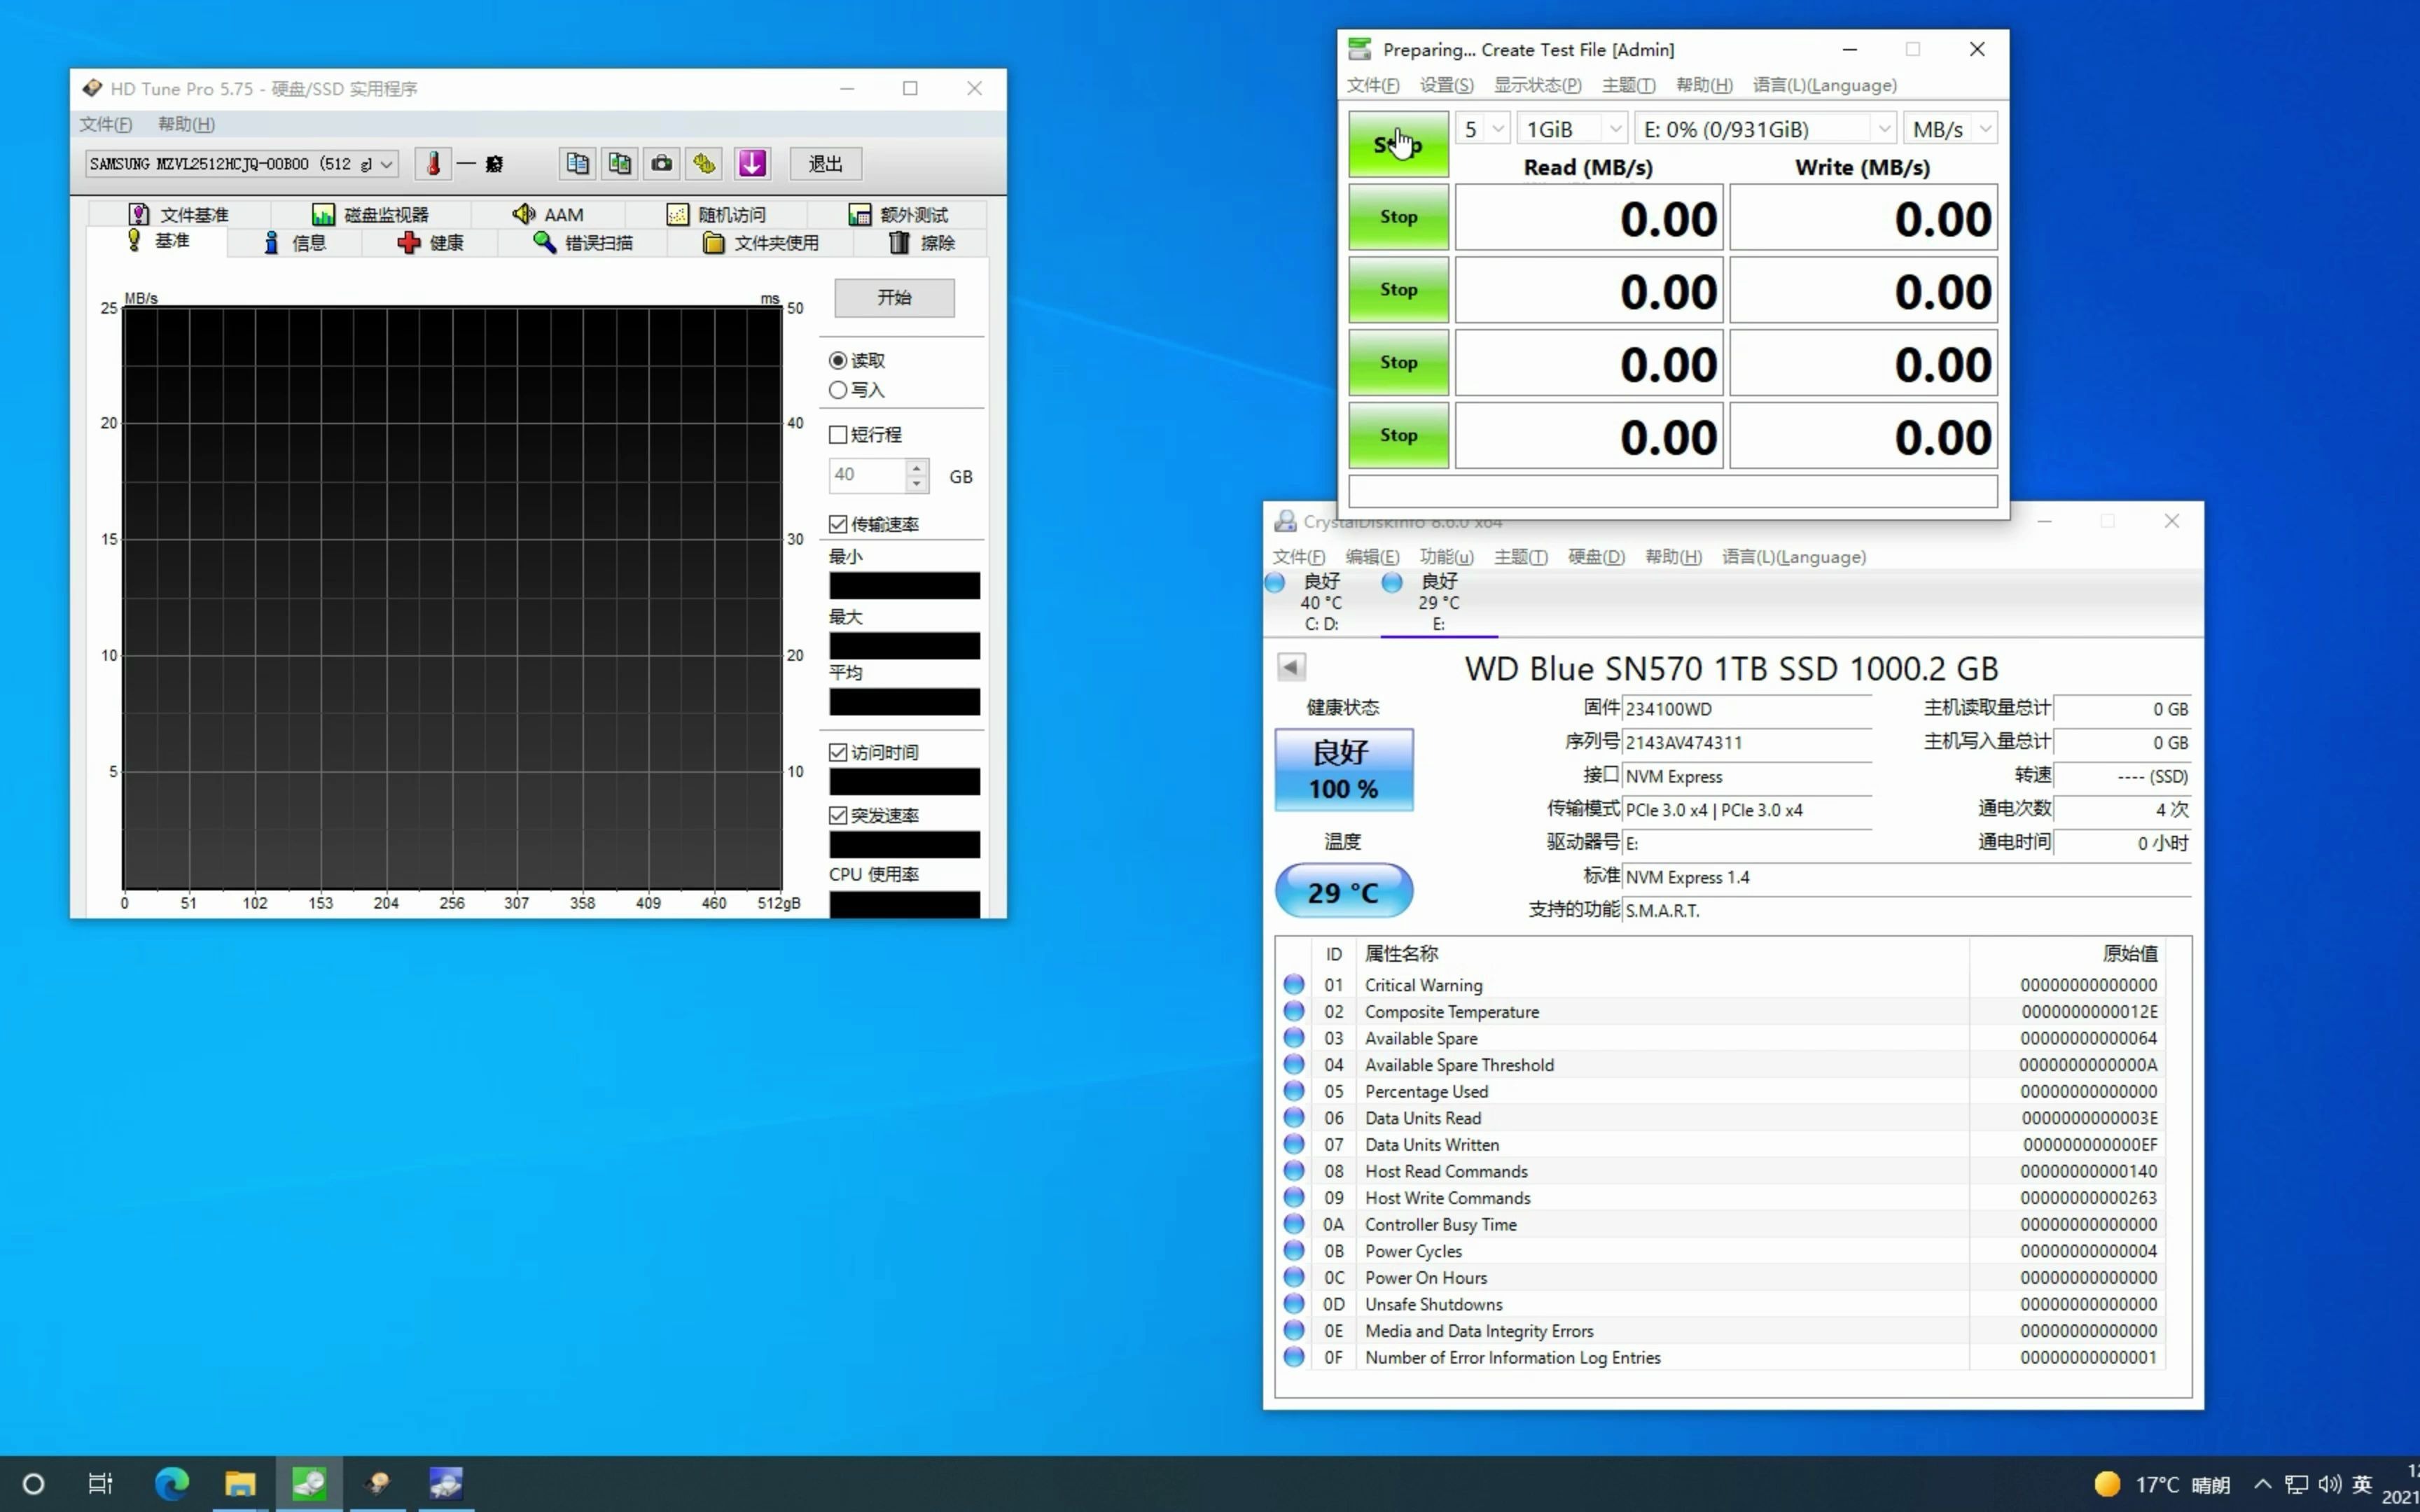This screenshot has width=2420, height=1512.
Task: Open the 1GiB test size dropdown
Action: (1572, 129)
